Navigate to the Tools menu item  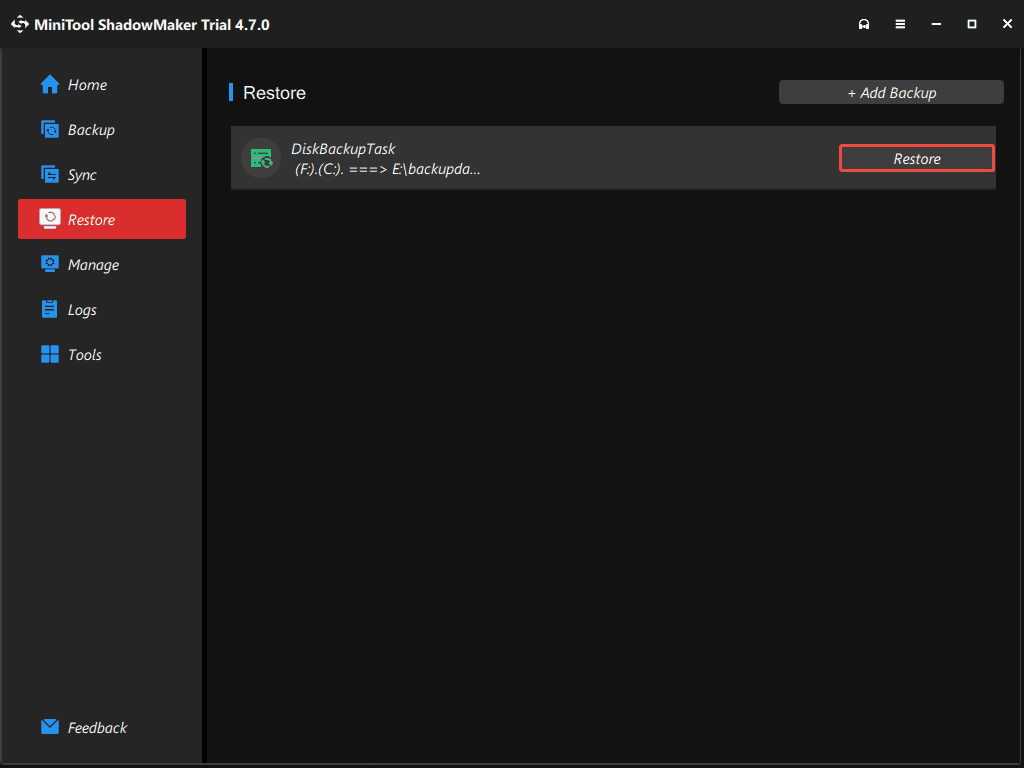click(86, 354)
